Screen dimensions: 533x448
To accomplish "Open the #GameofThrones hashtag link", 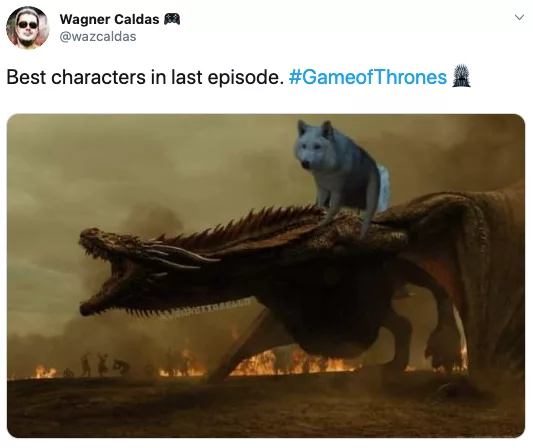I will pos(367,77).
